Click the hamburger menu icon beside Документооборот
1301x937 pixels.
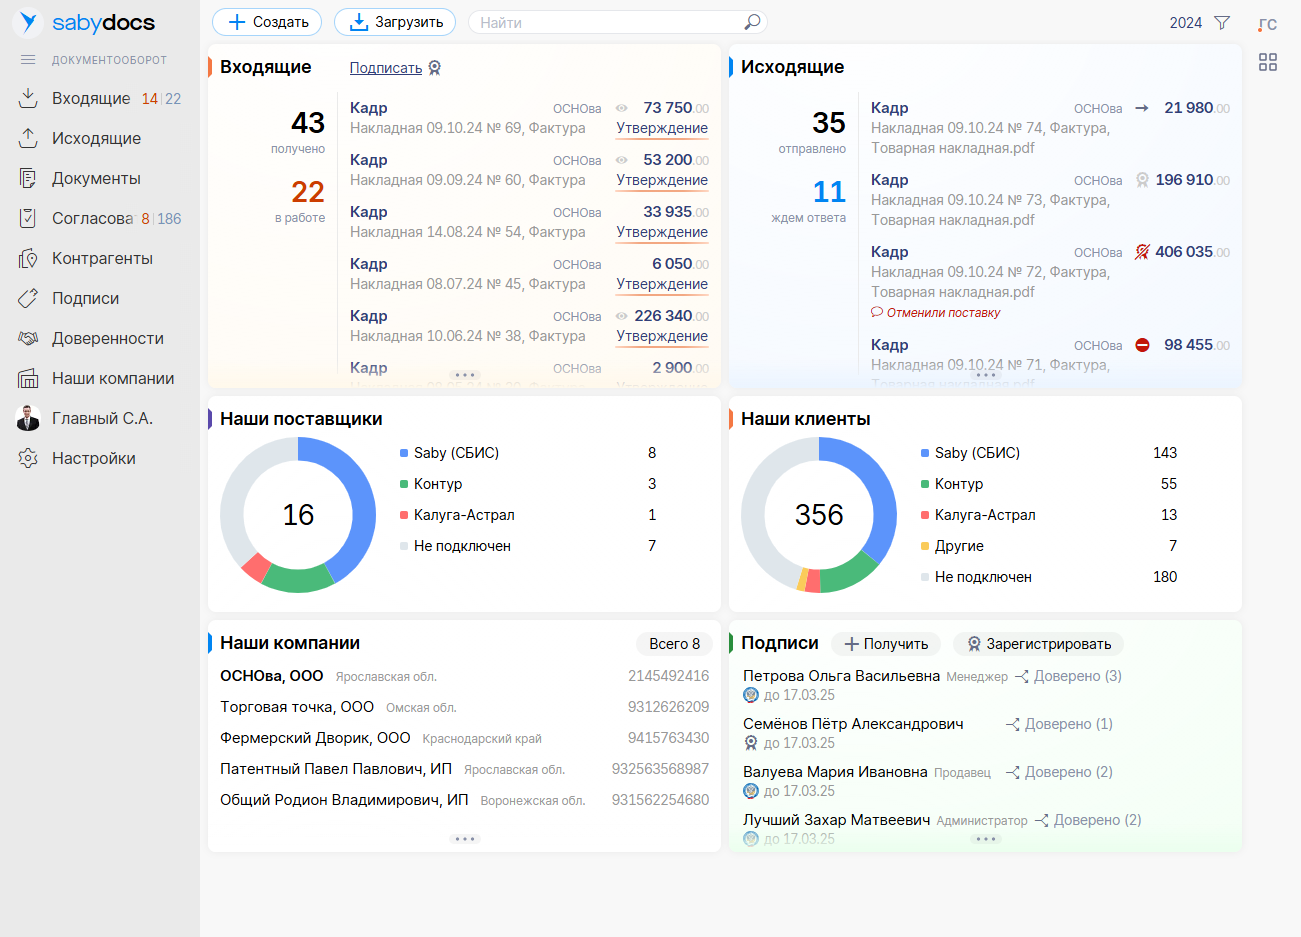tap(28, 60)
